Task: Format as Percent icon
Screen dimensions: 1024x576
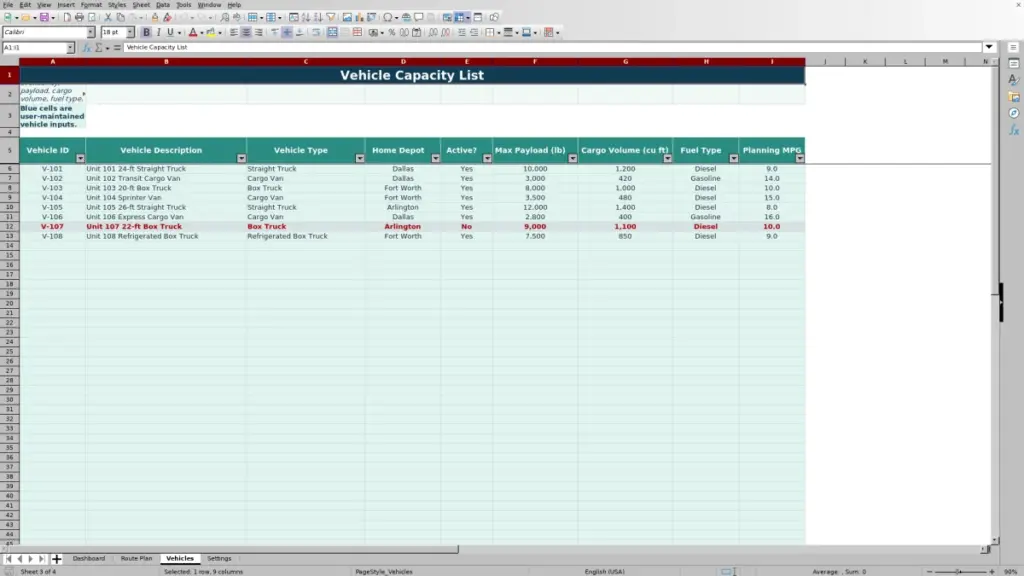Action: click(x=392, y=32)
